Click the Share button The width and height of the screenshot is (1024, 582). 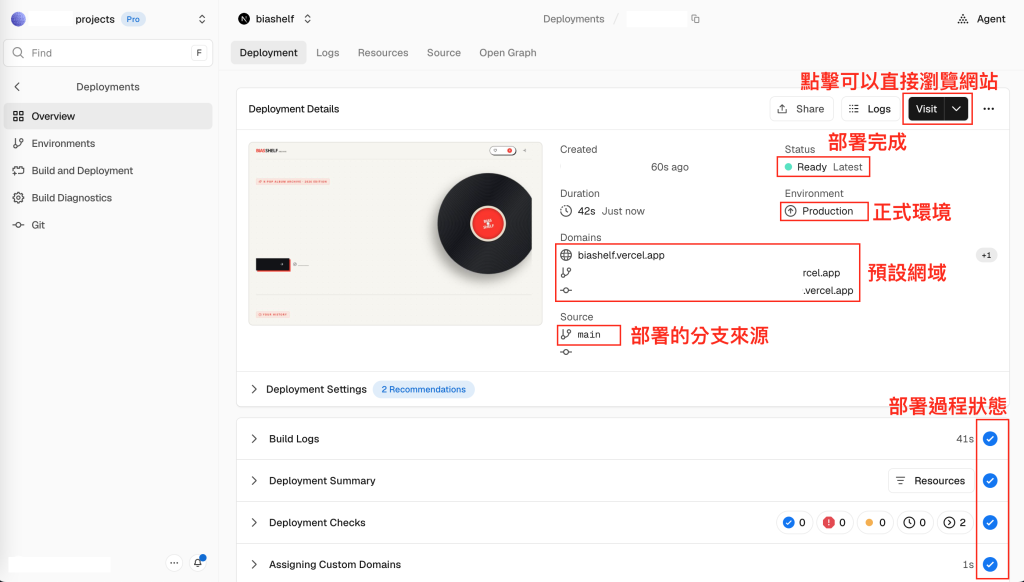click(801, 109)
